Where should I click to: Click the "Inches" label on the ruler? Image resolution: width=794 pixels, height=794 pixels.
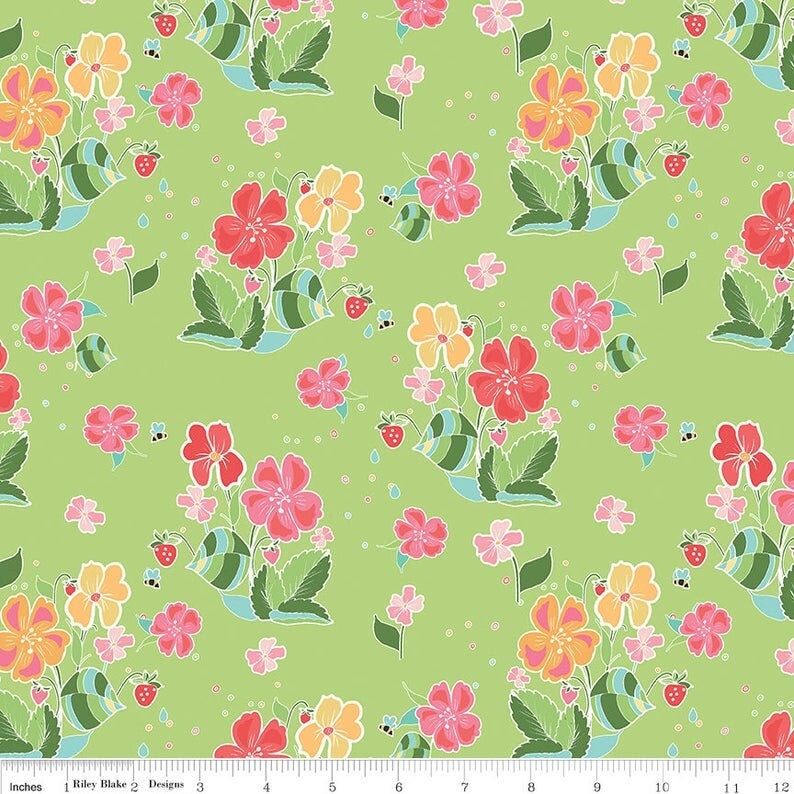coord(26,786)
